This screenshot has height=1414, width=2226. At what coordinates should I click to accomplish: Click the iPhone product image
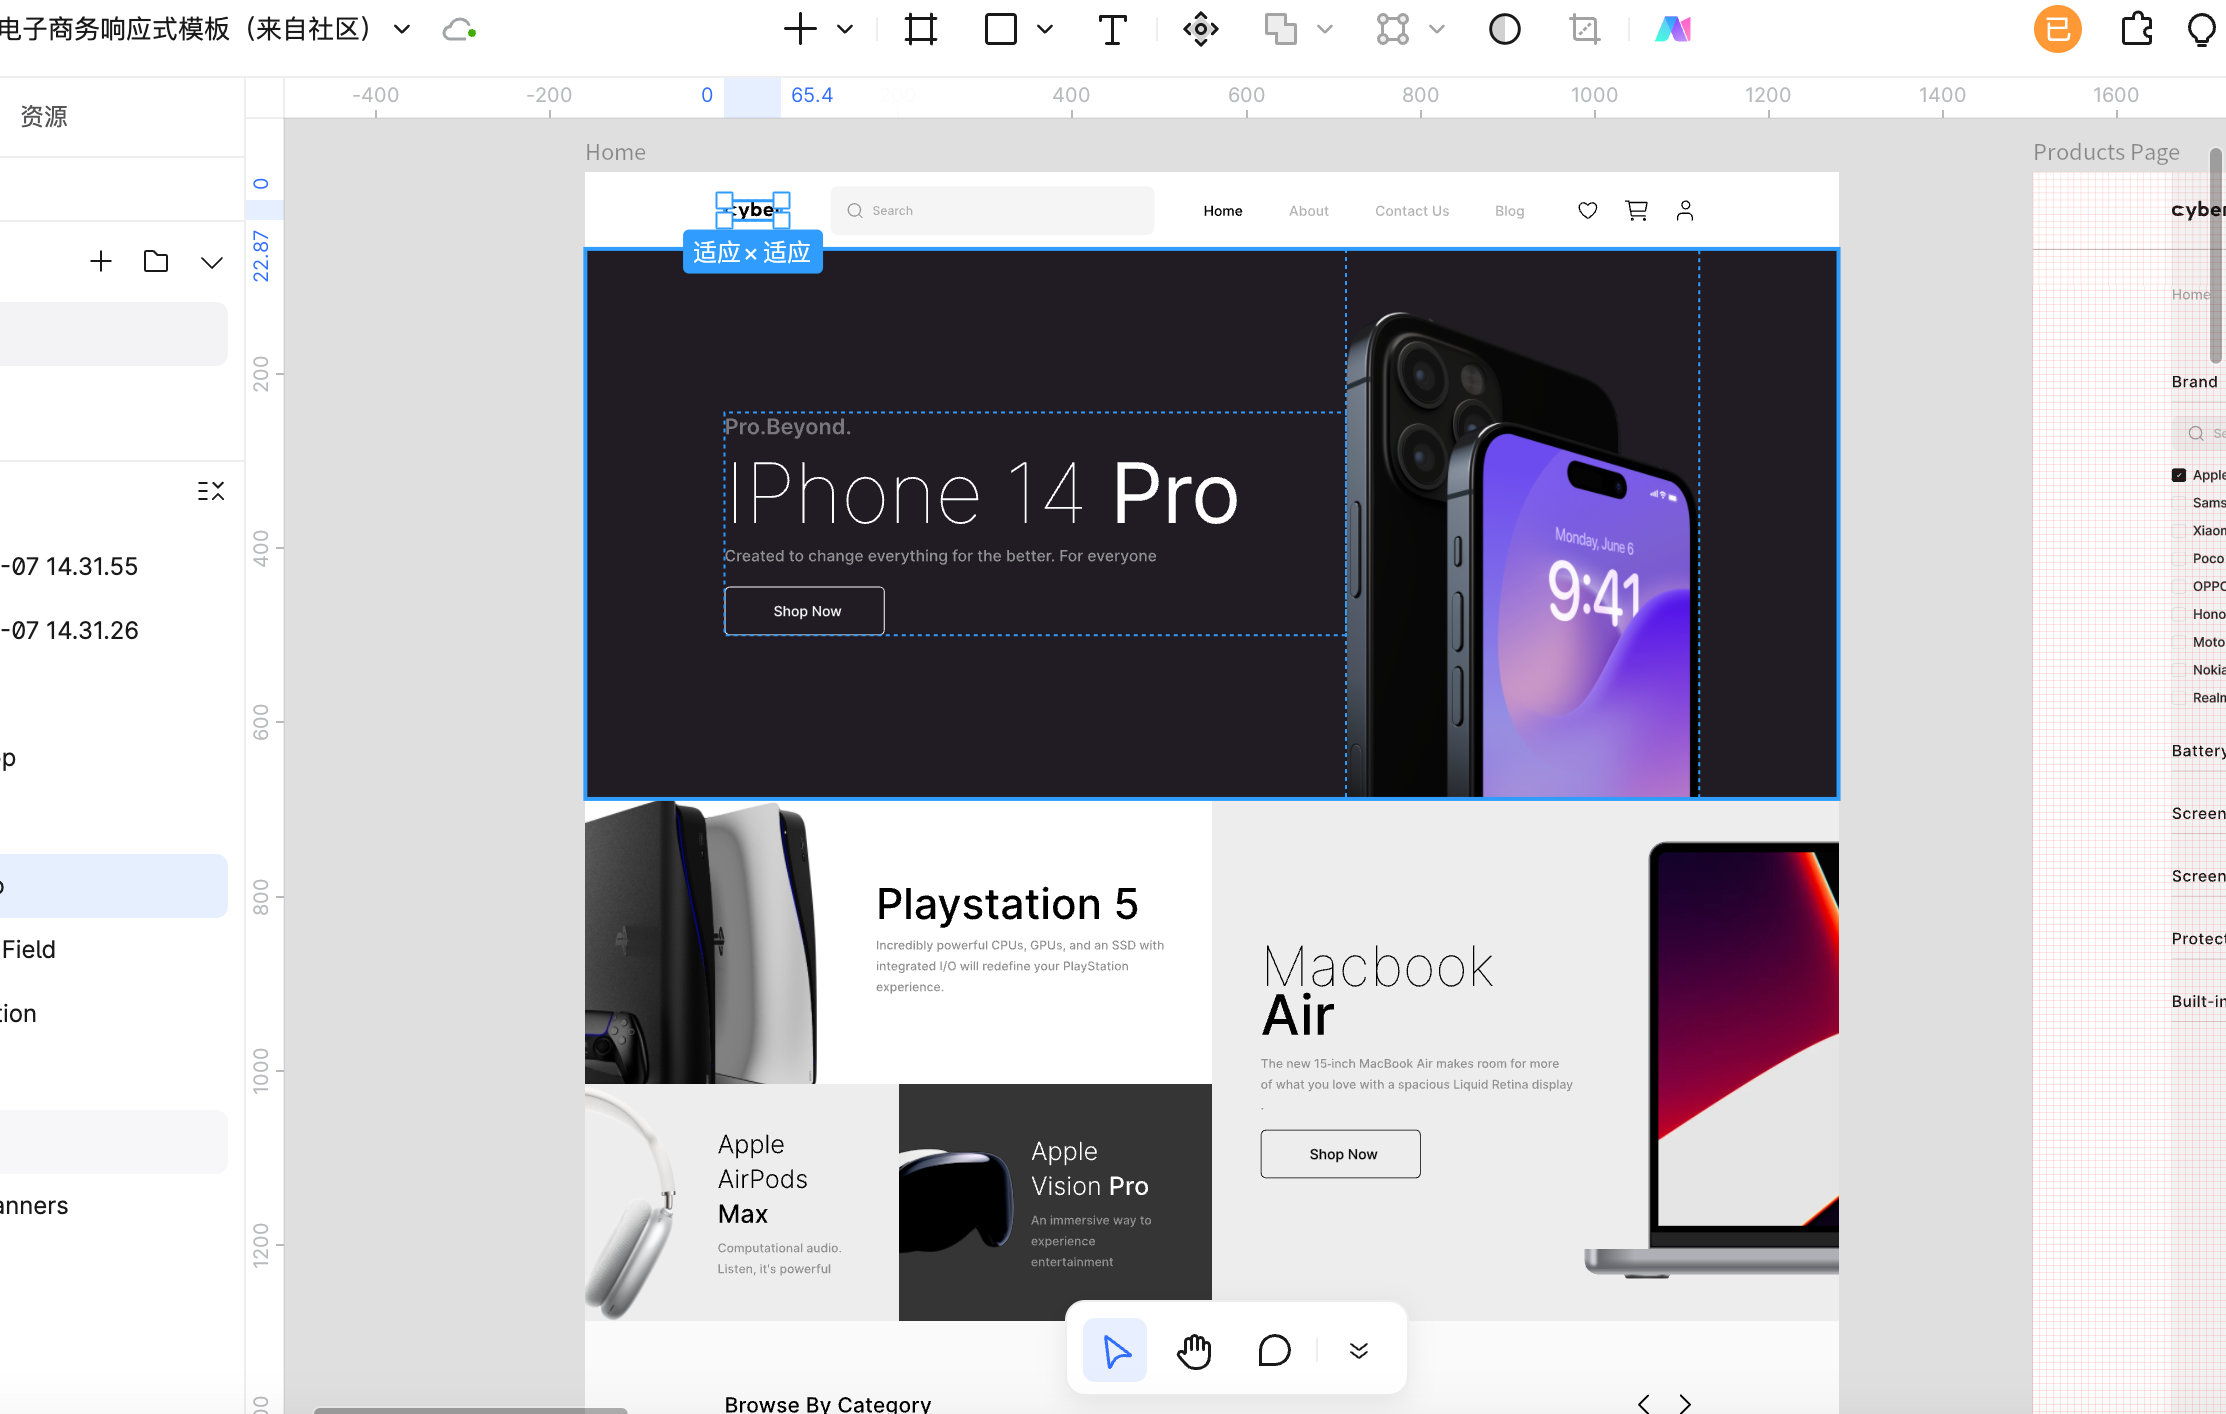(1522, 555)
